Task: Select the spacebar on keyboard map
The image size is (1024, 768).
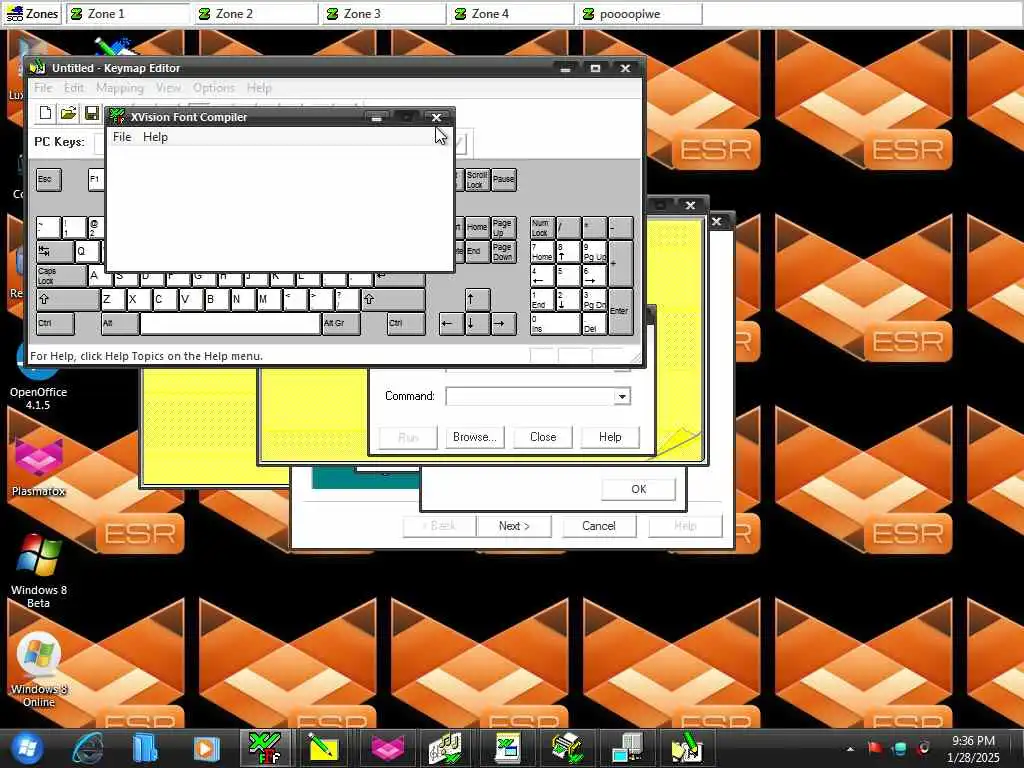Action: coord(231,324)
